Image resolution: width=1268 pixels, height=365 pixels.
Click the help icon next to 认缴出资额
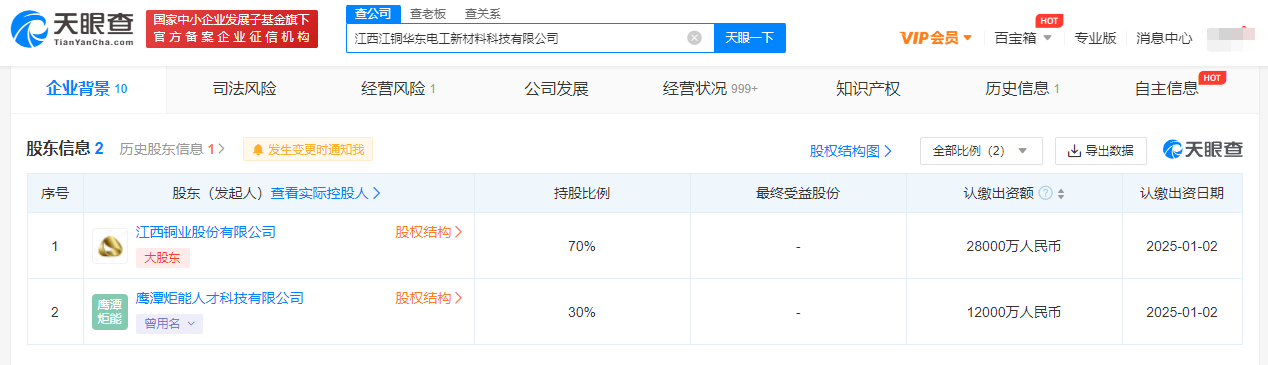point(1045,193)
